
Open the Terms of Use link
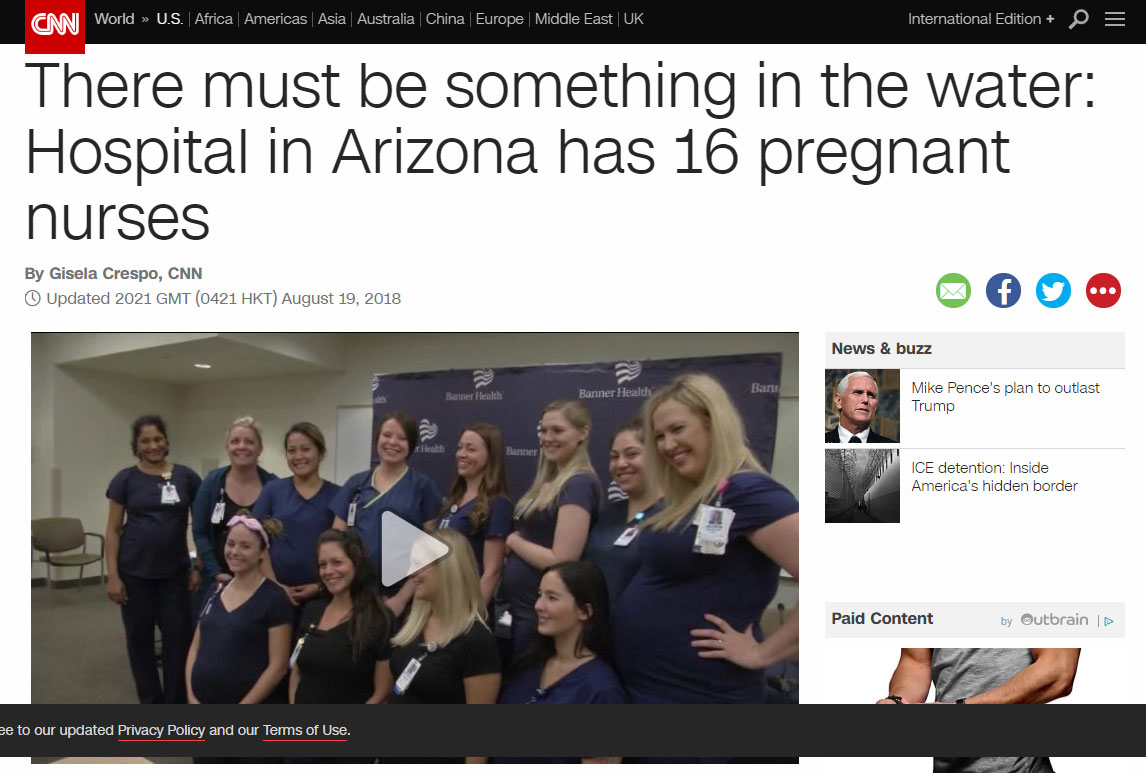click(x=305, y=730)
